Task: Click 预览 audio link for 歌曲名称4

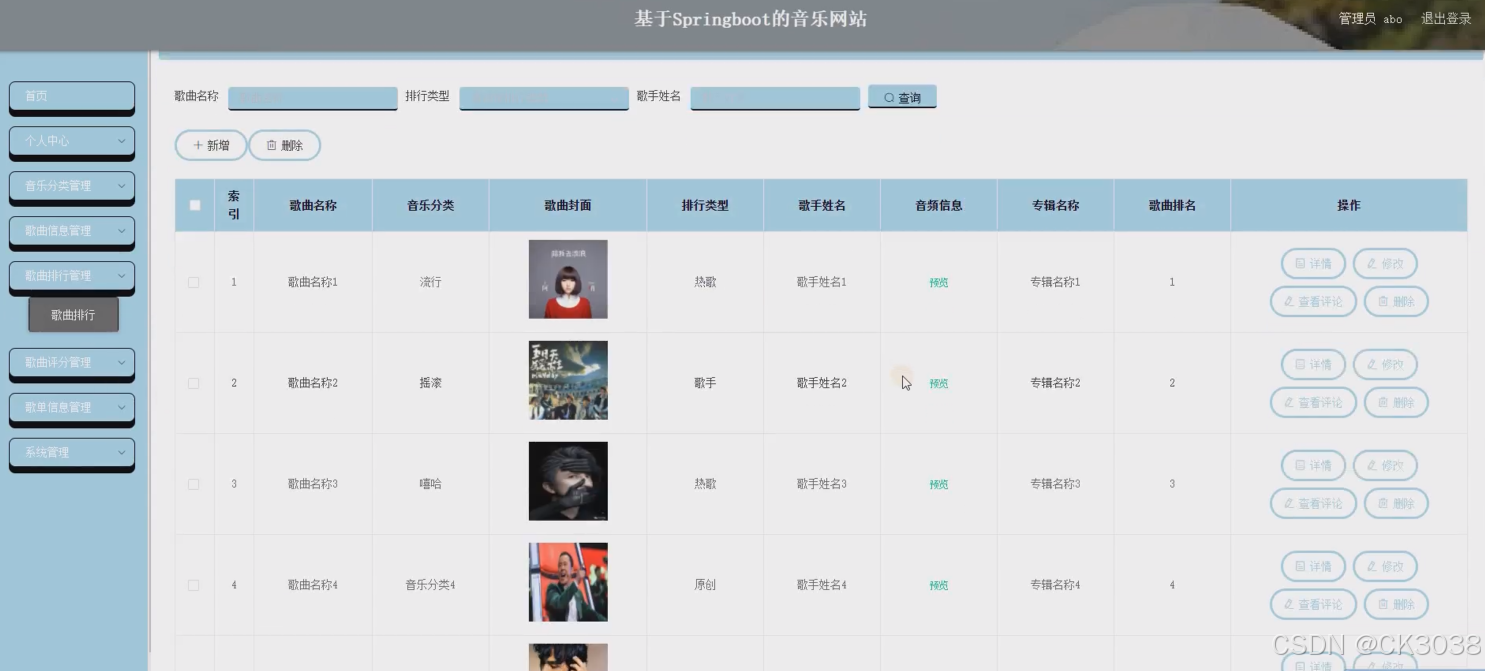Action: click(938, 586)
